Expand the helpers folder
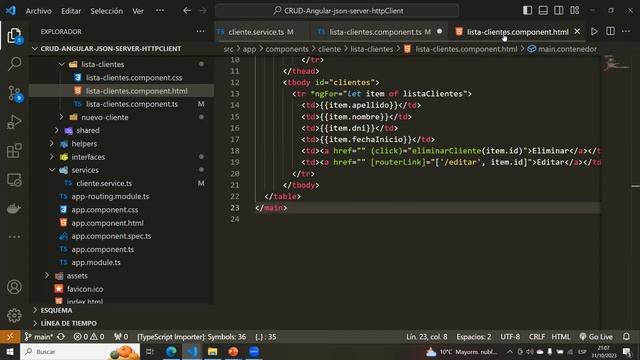 tap(52, 144)
